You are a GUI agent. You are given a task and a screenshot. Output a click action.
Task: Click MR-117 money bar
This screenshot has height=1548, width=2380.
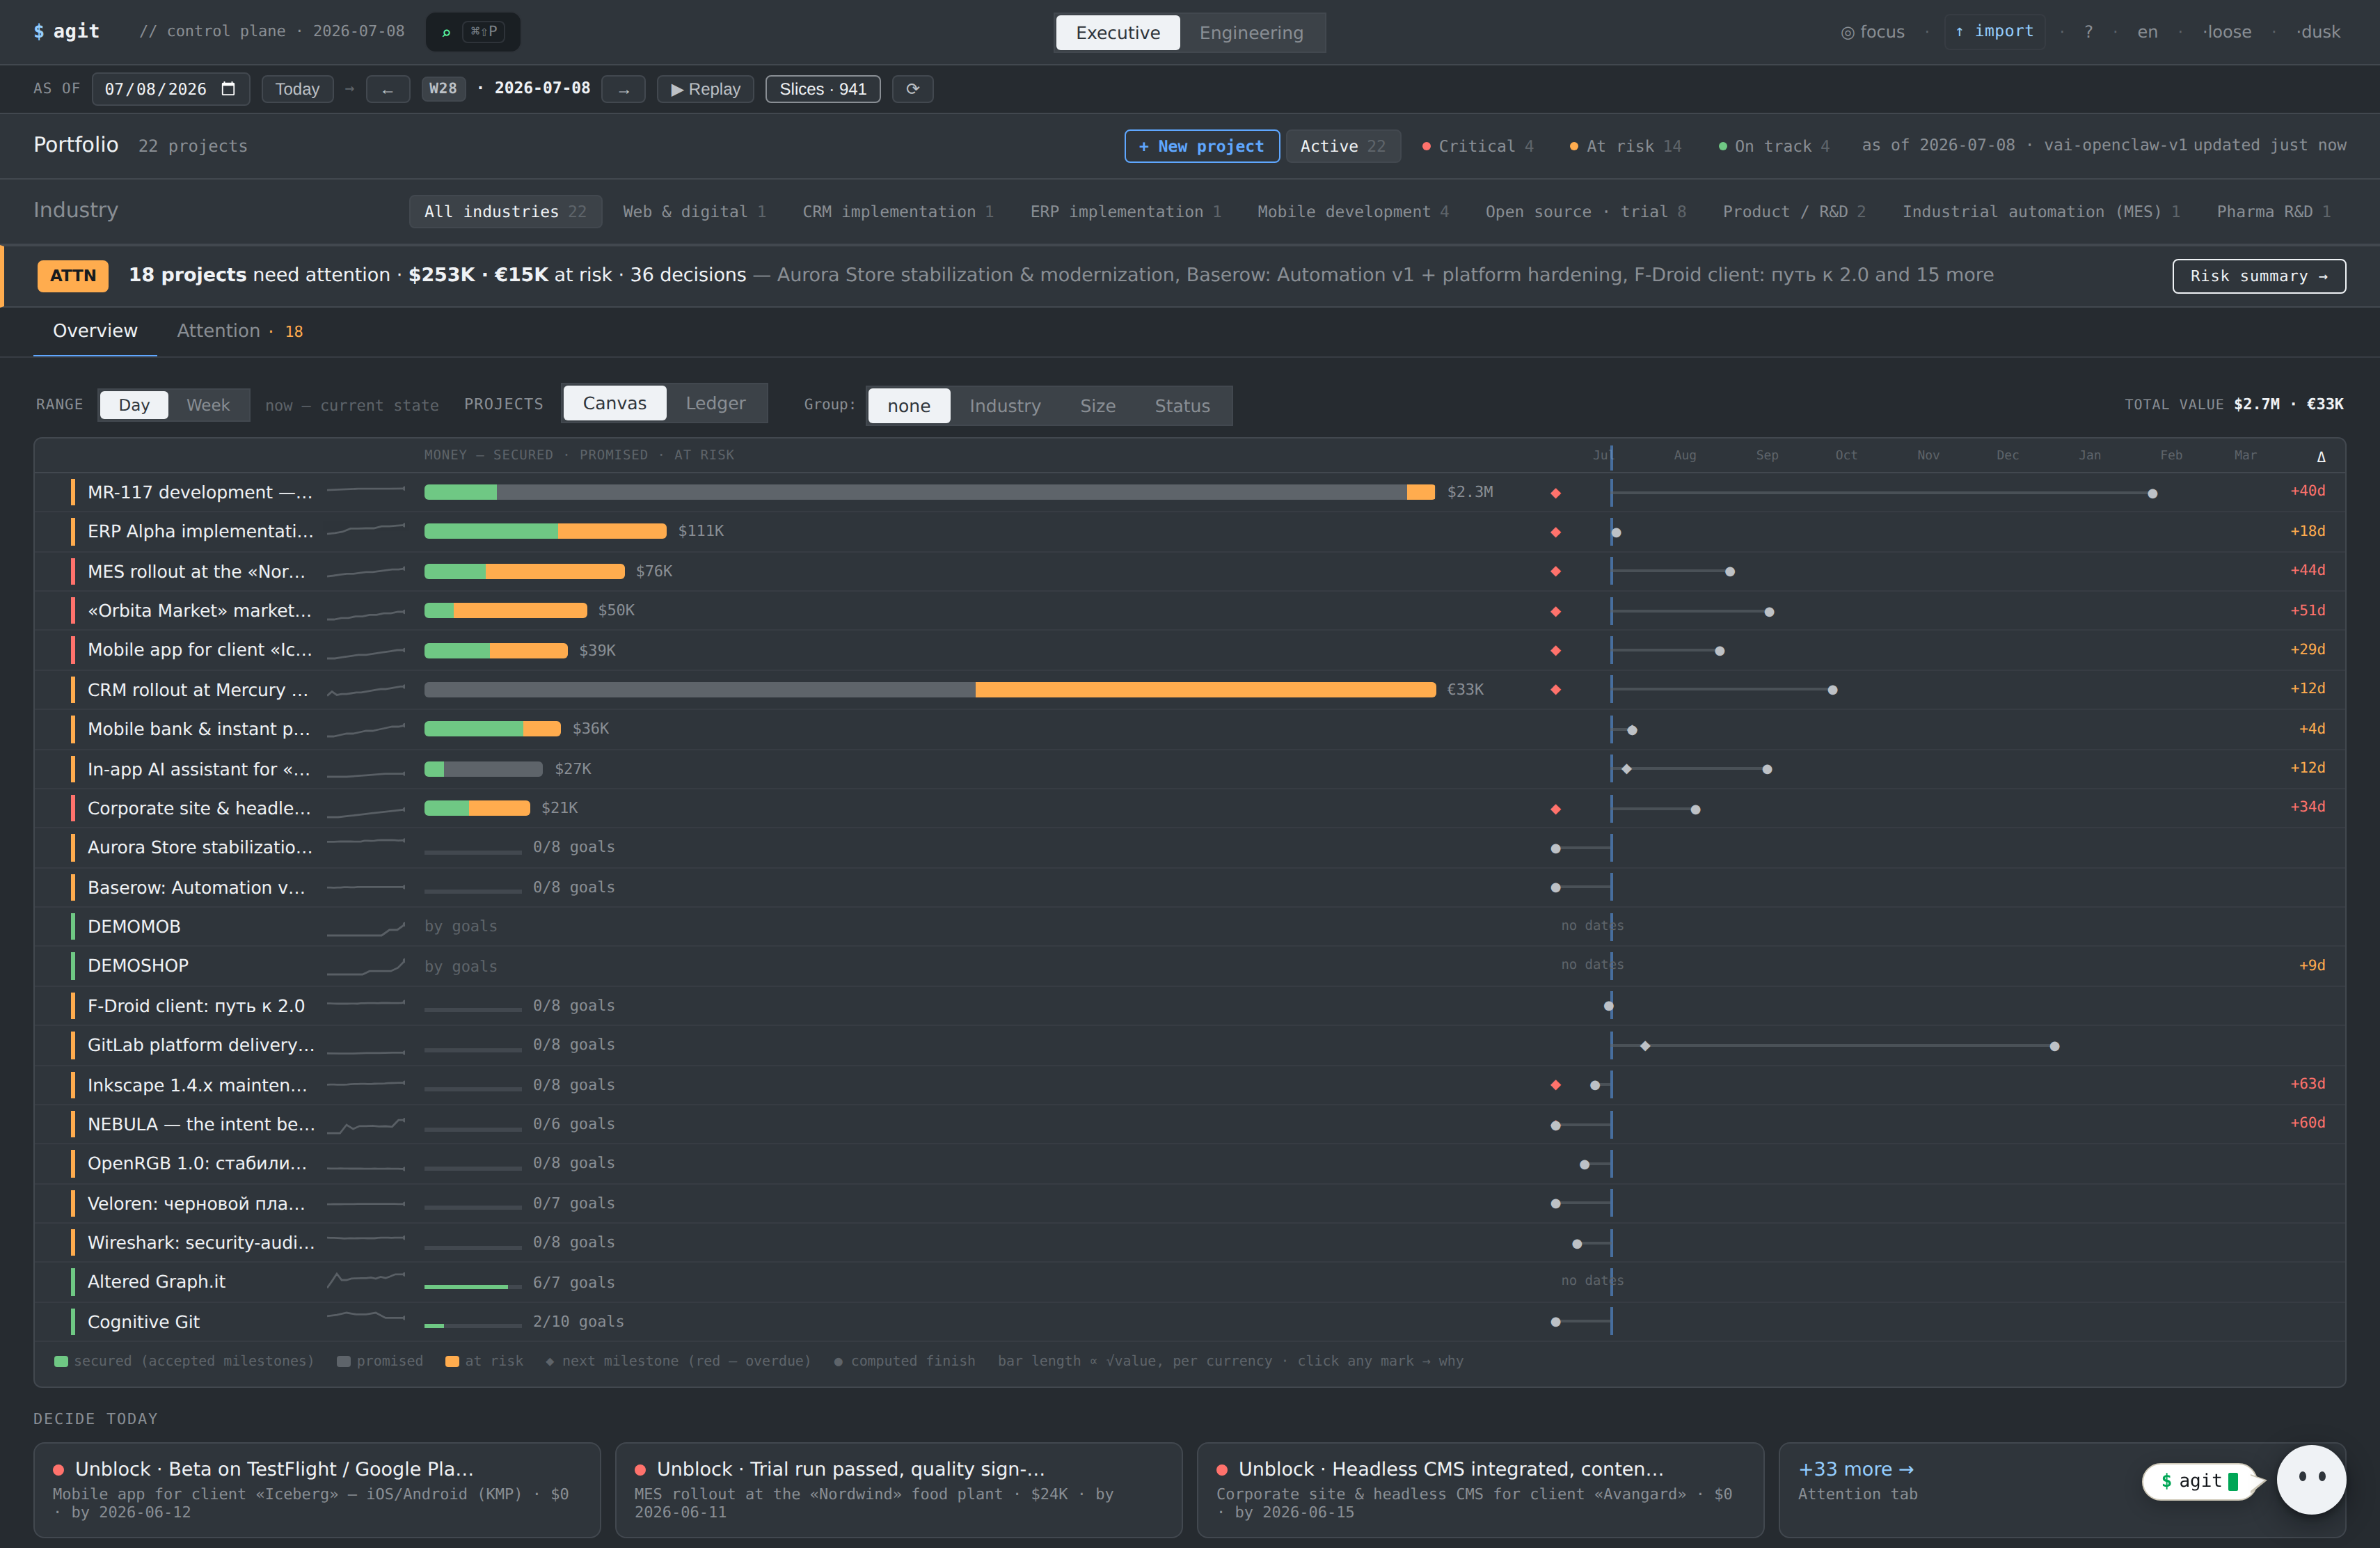tap(929, 492)
